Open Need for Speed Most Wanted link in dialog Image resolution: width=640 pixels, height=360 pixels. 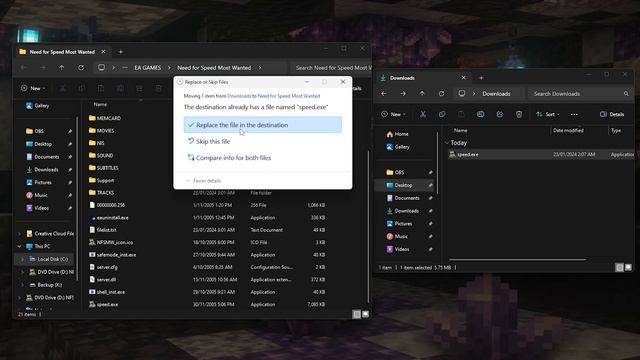[x=289, y=96]
